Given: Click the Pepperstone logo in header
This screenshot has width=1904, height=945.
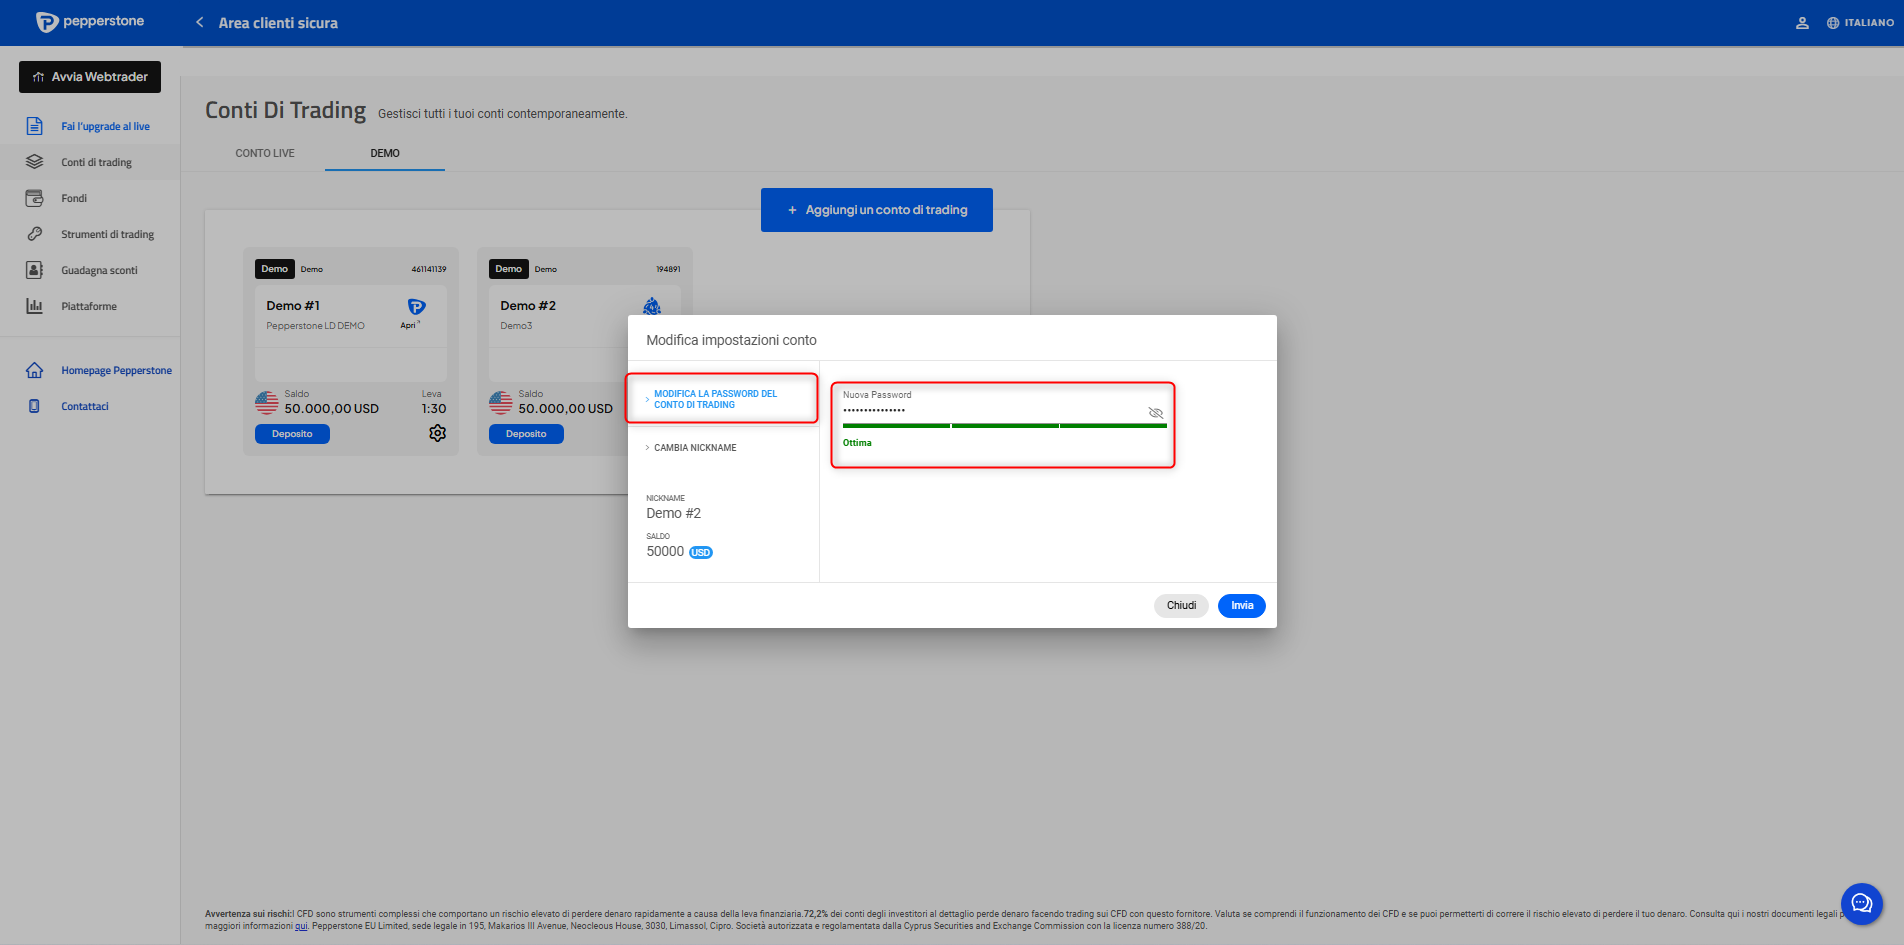Looking at the screenshot, I should click(90, 22).
